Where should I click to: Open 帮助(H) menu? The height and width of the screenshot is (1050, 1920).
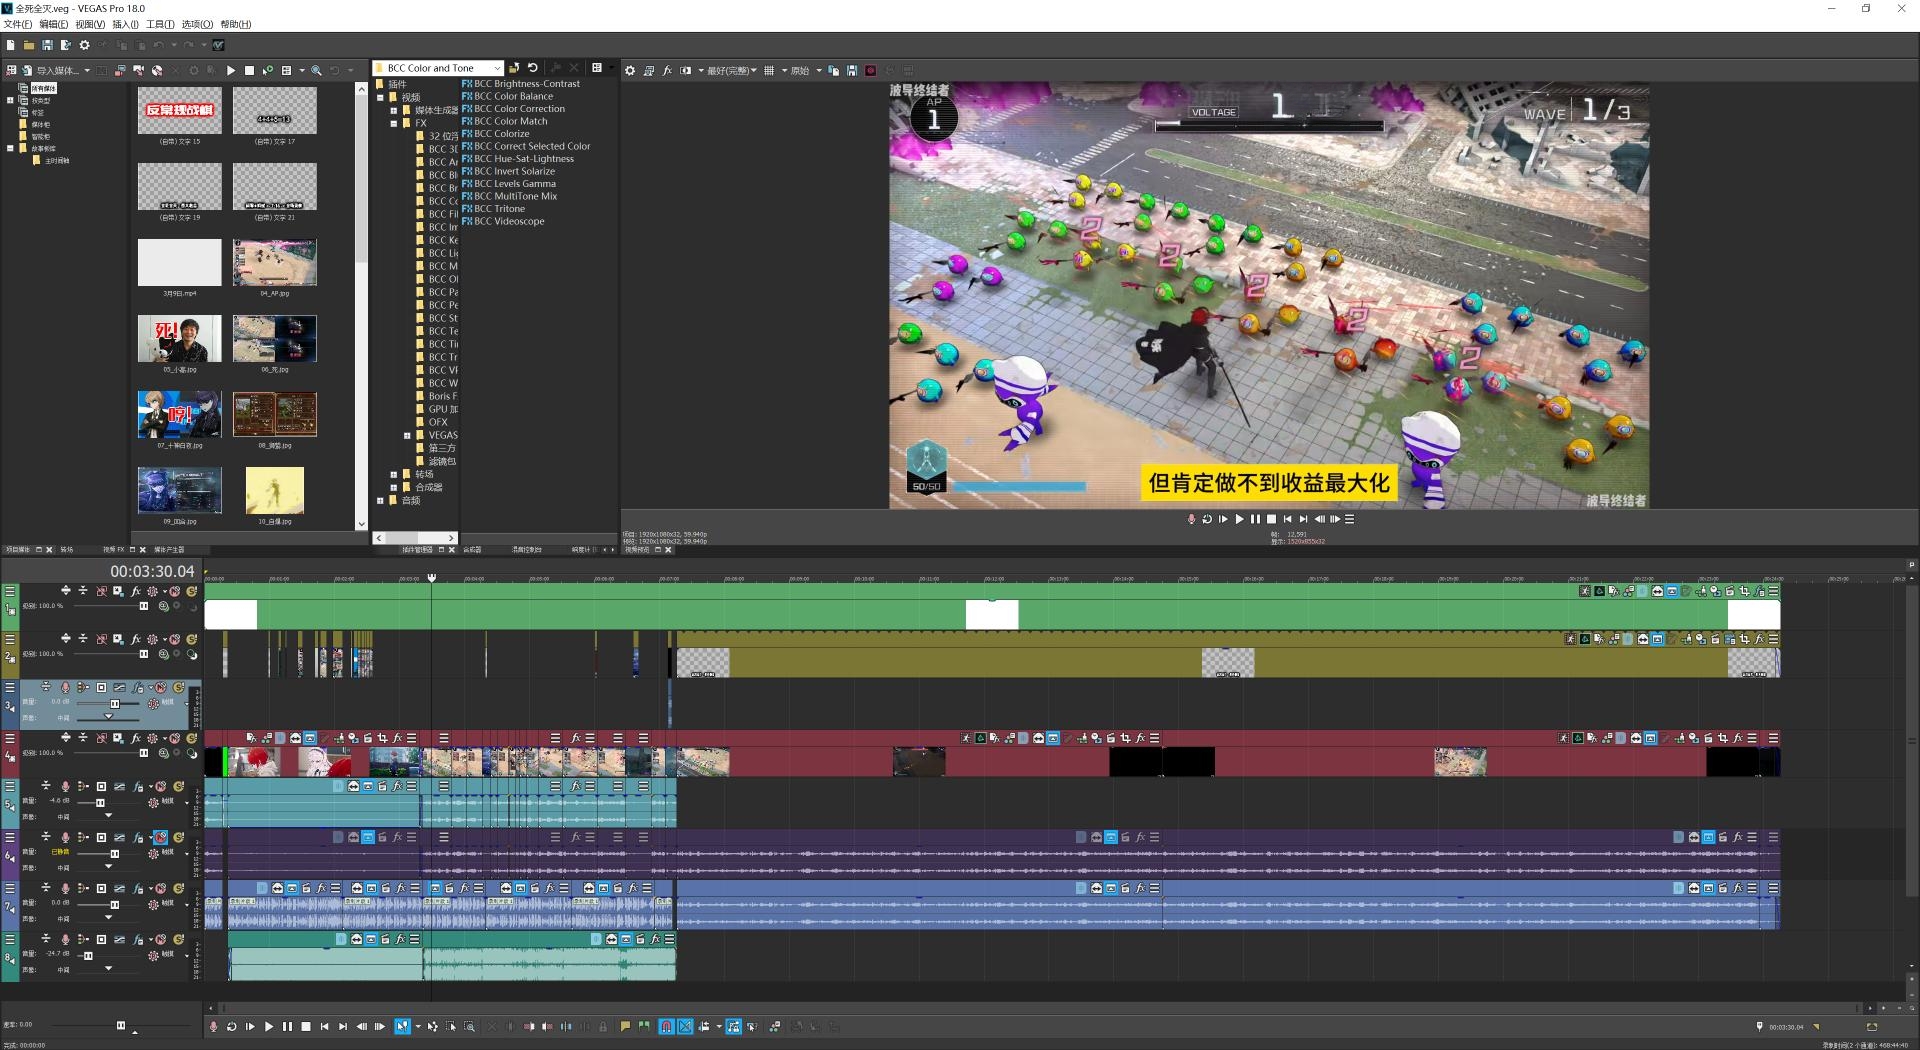(236, 24)
